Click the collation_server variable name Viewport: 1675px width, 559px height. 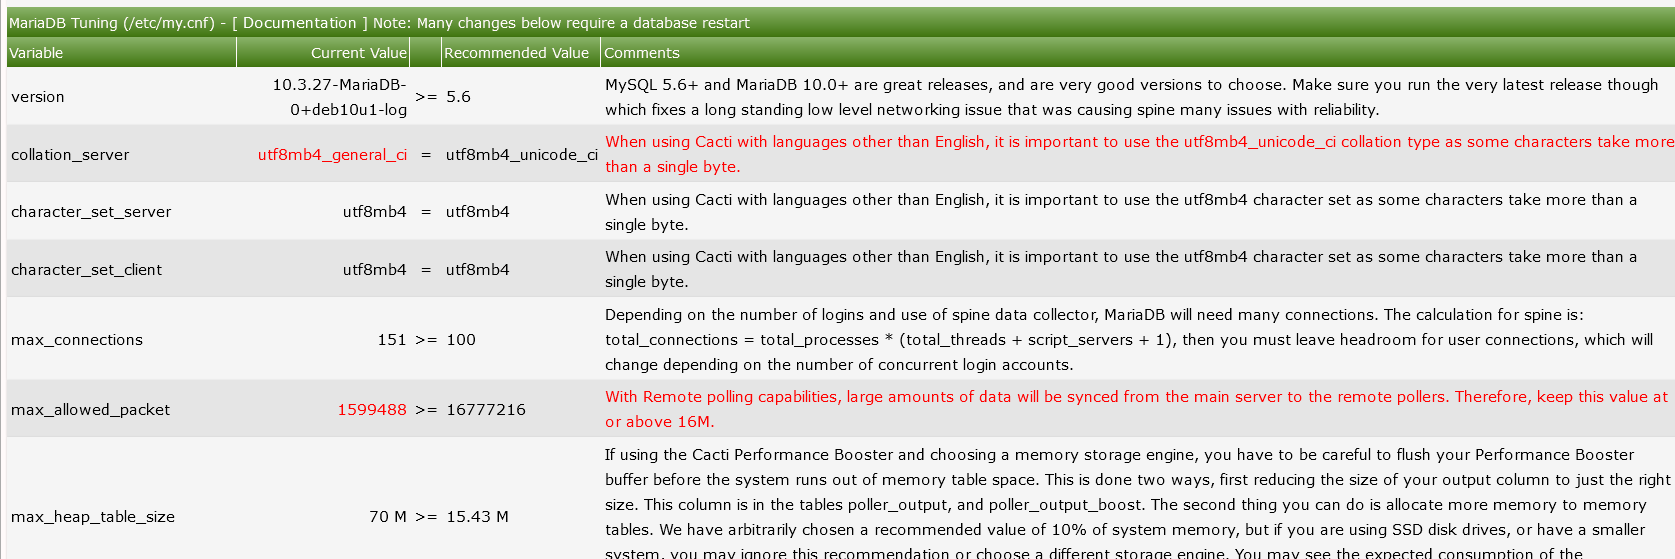pos(70,155)
